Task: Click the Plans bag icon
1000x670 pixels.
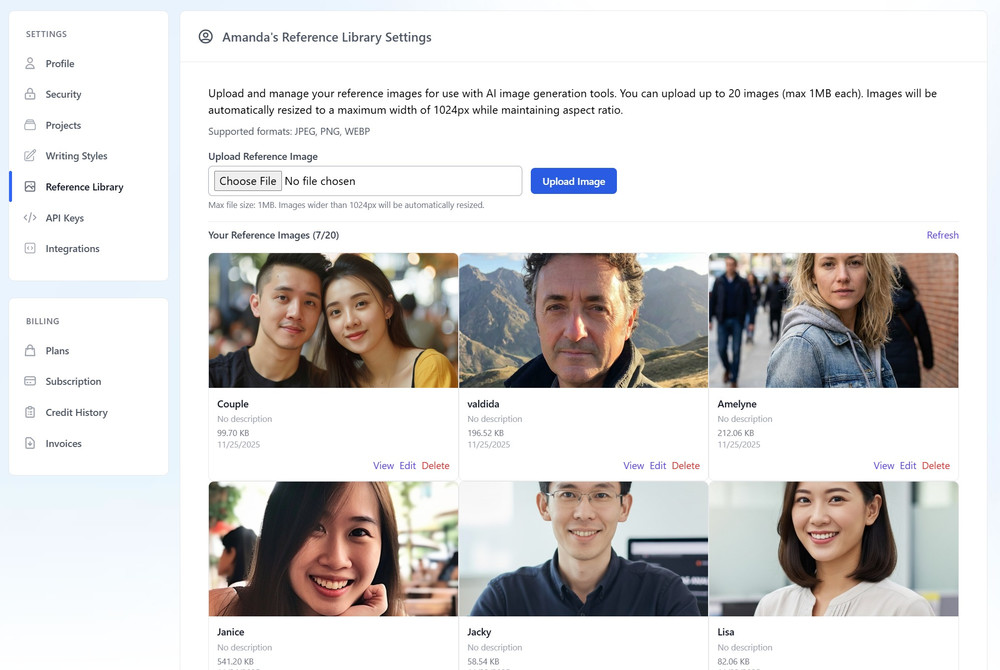Action: pos(30,351)
